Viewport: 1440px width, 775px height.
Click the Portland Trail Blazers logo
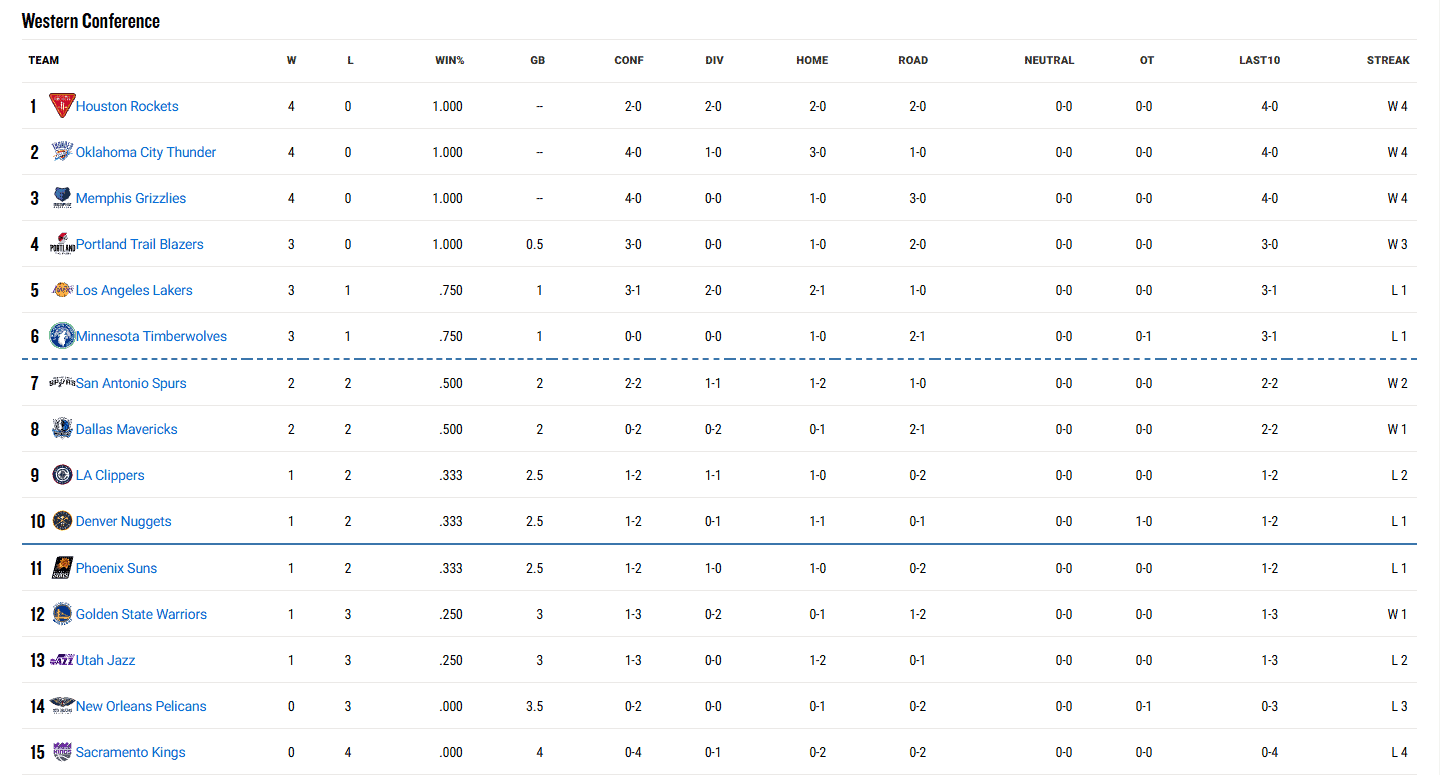point(62,244)
